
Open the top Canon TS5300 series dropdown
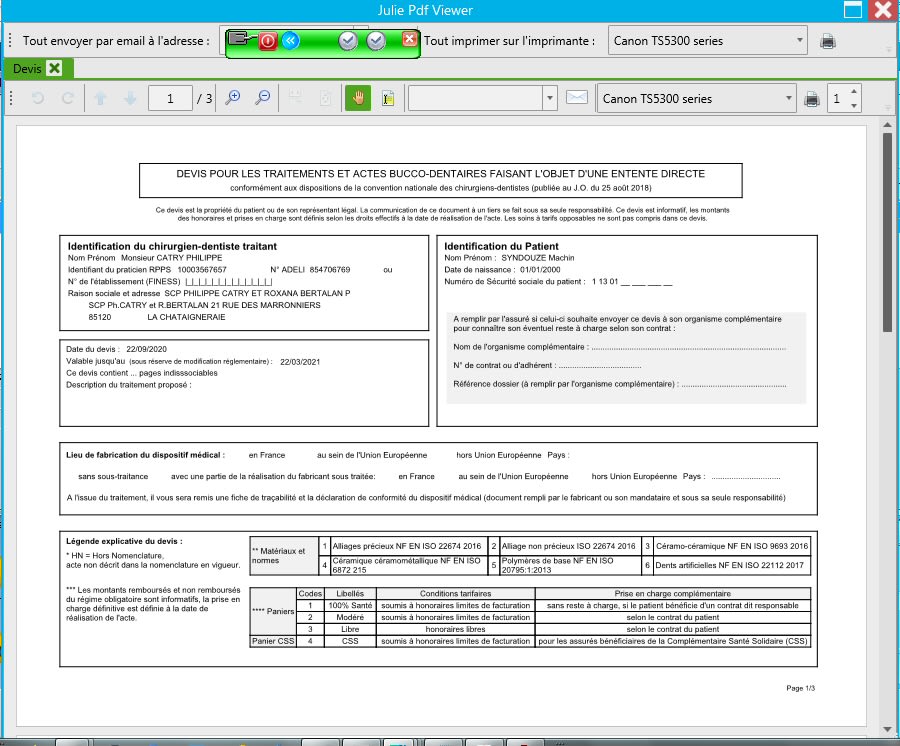(x=800, y=41)
